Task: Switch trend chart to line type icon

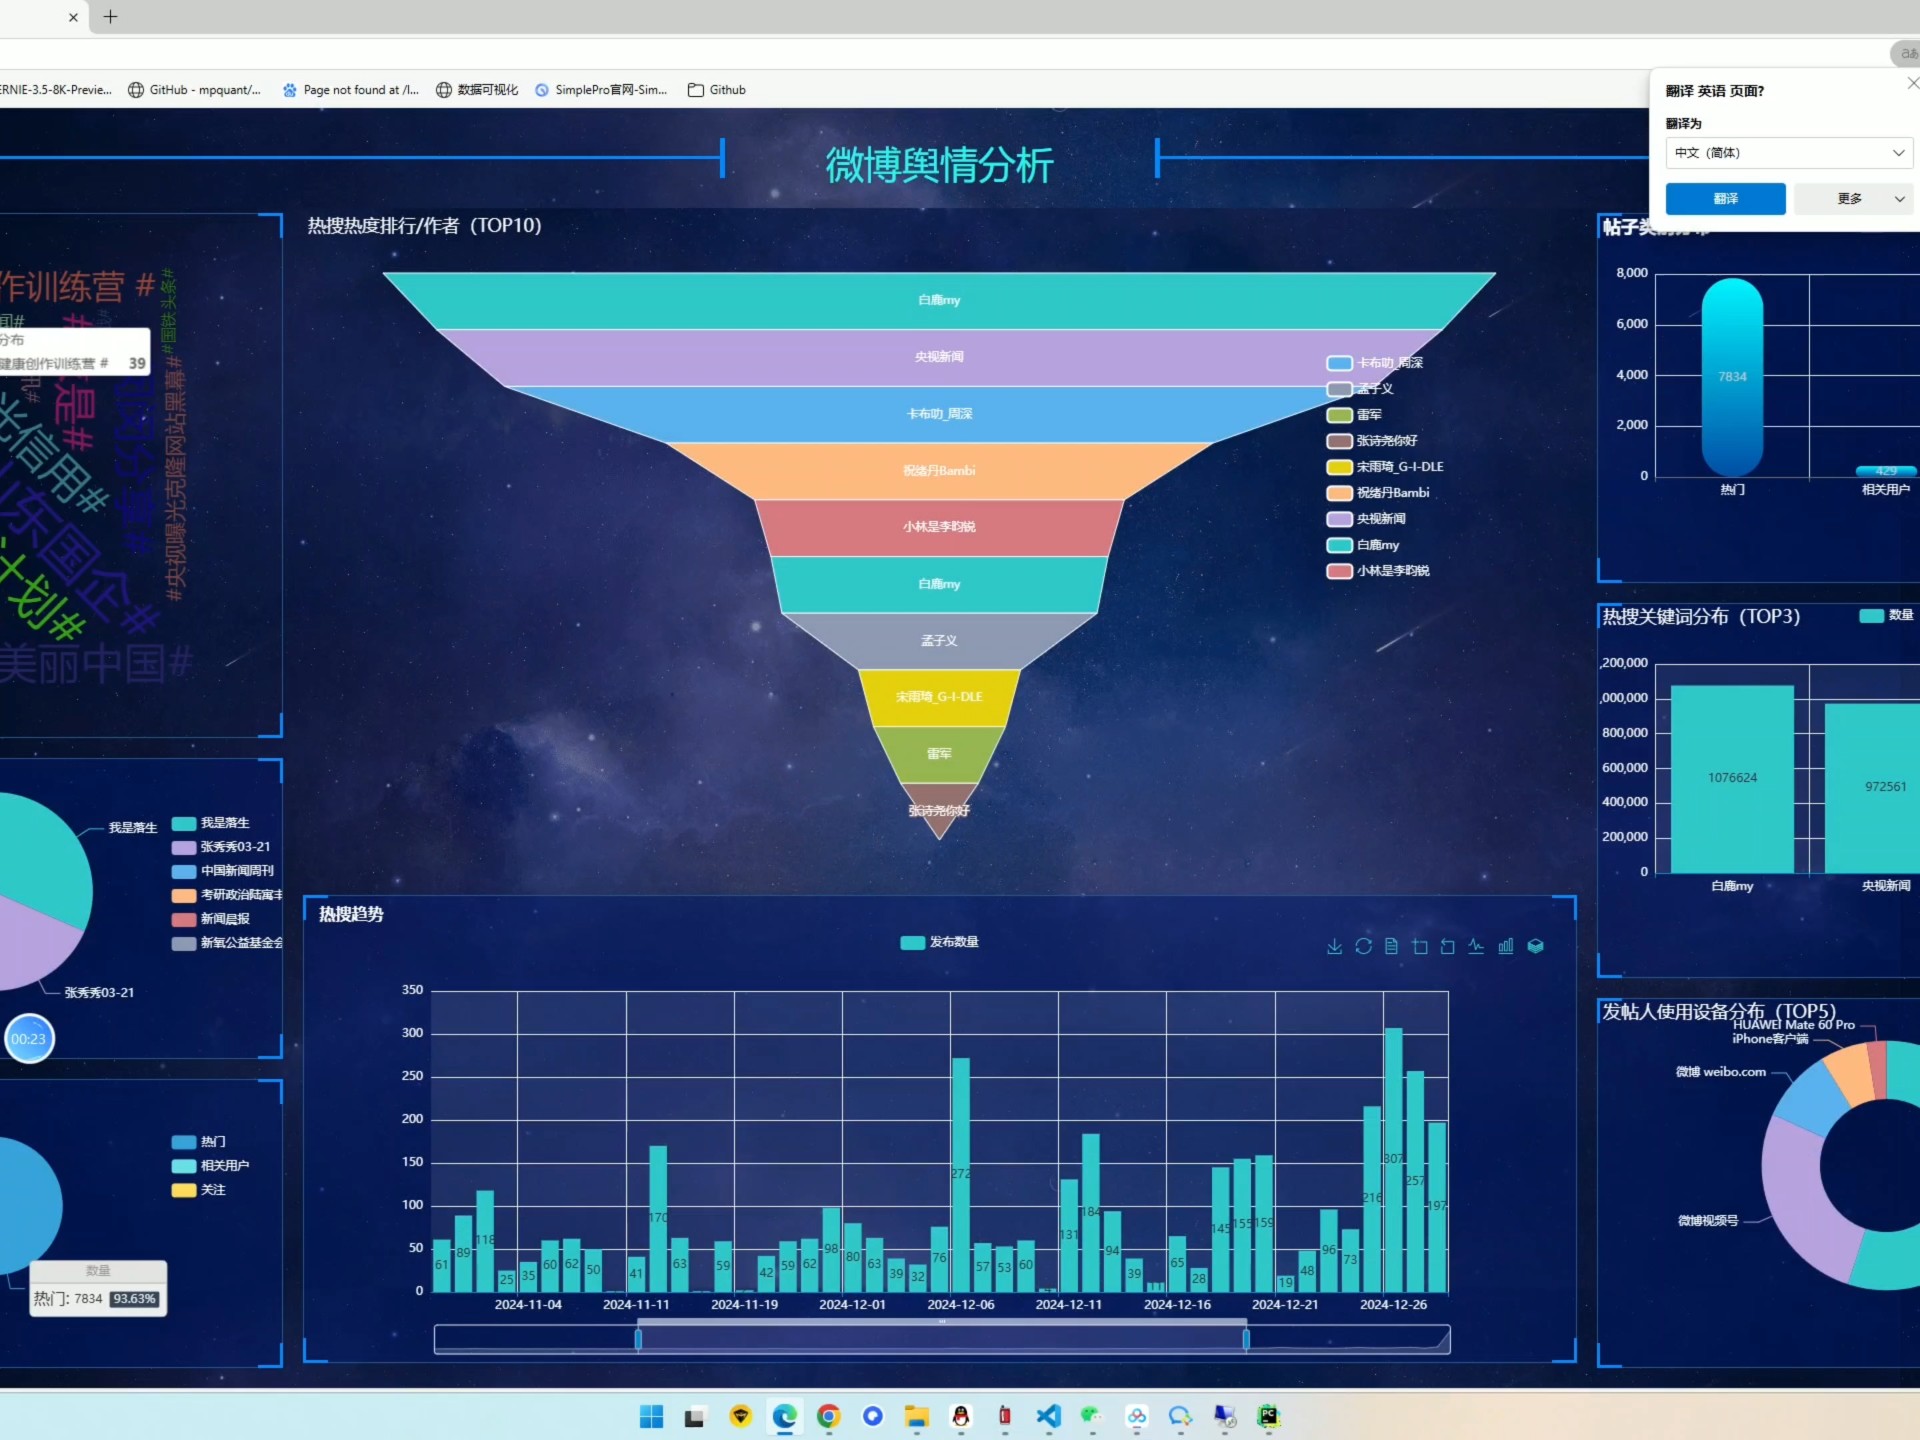Action: [x=1476, y=946]
